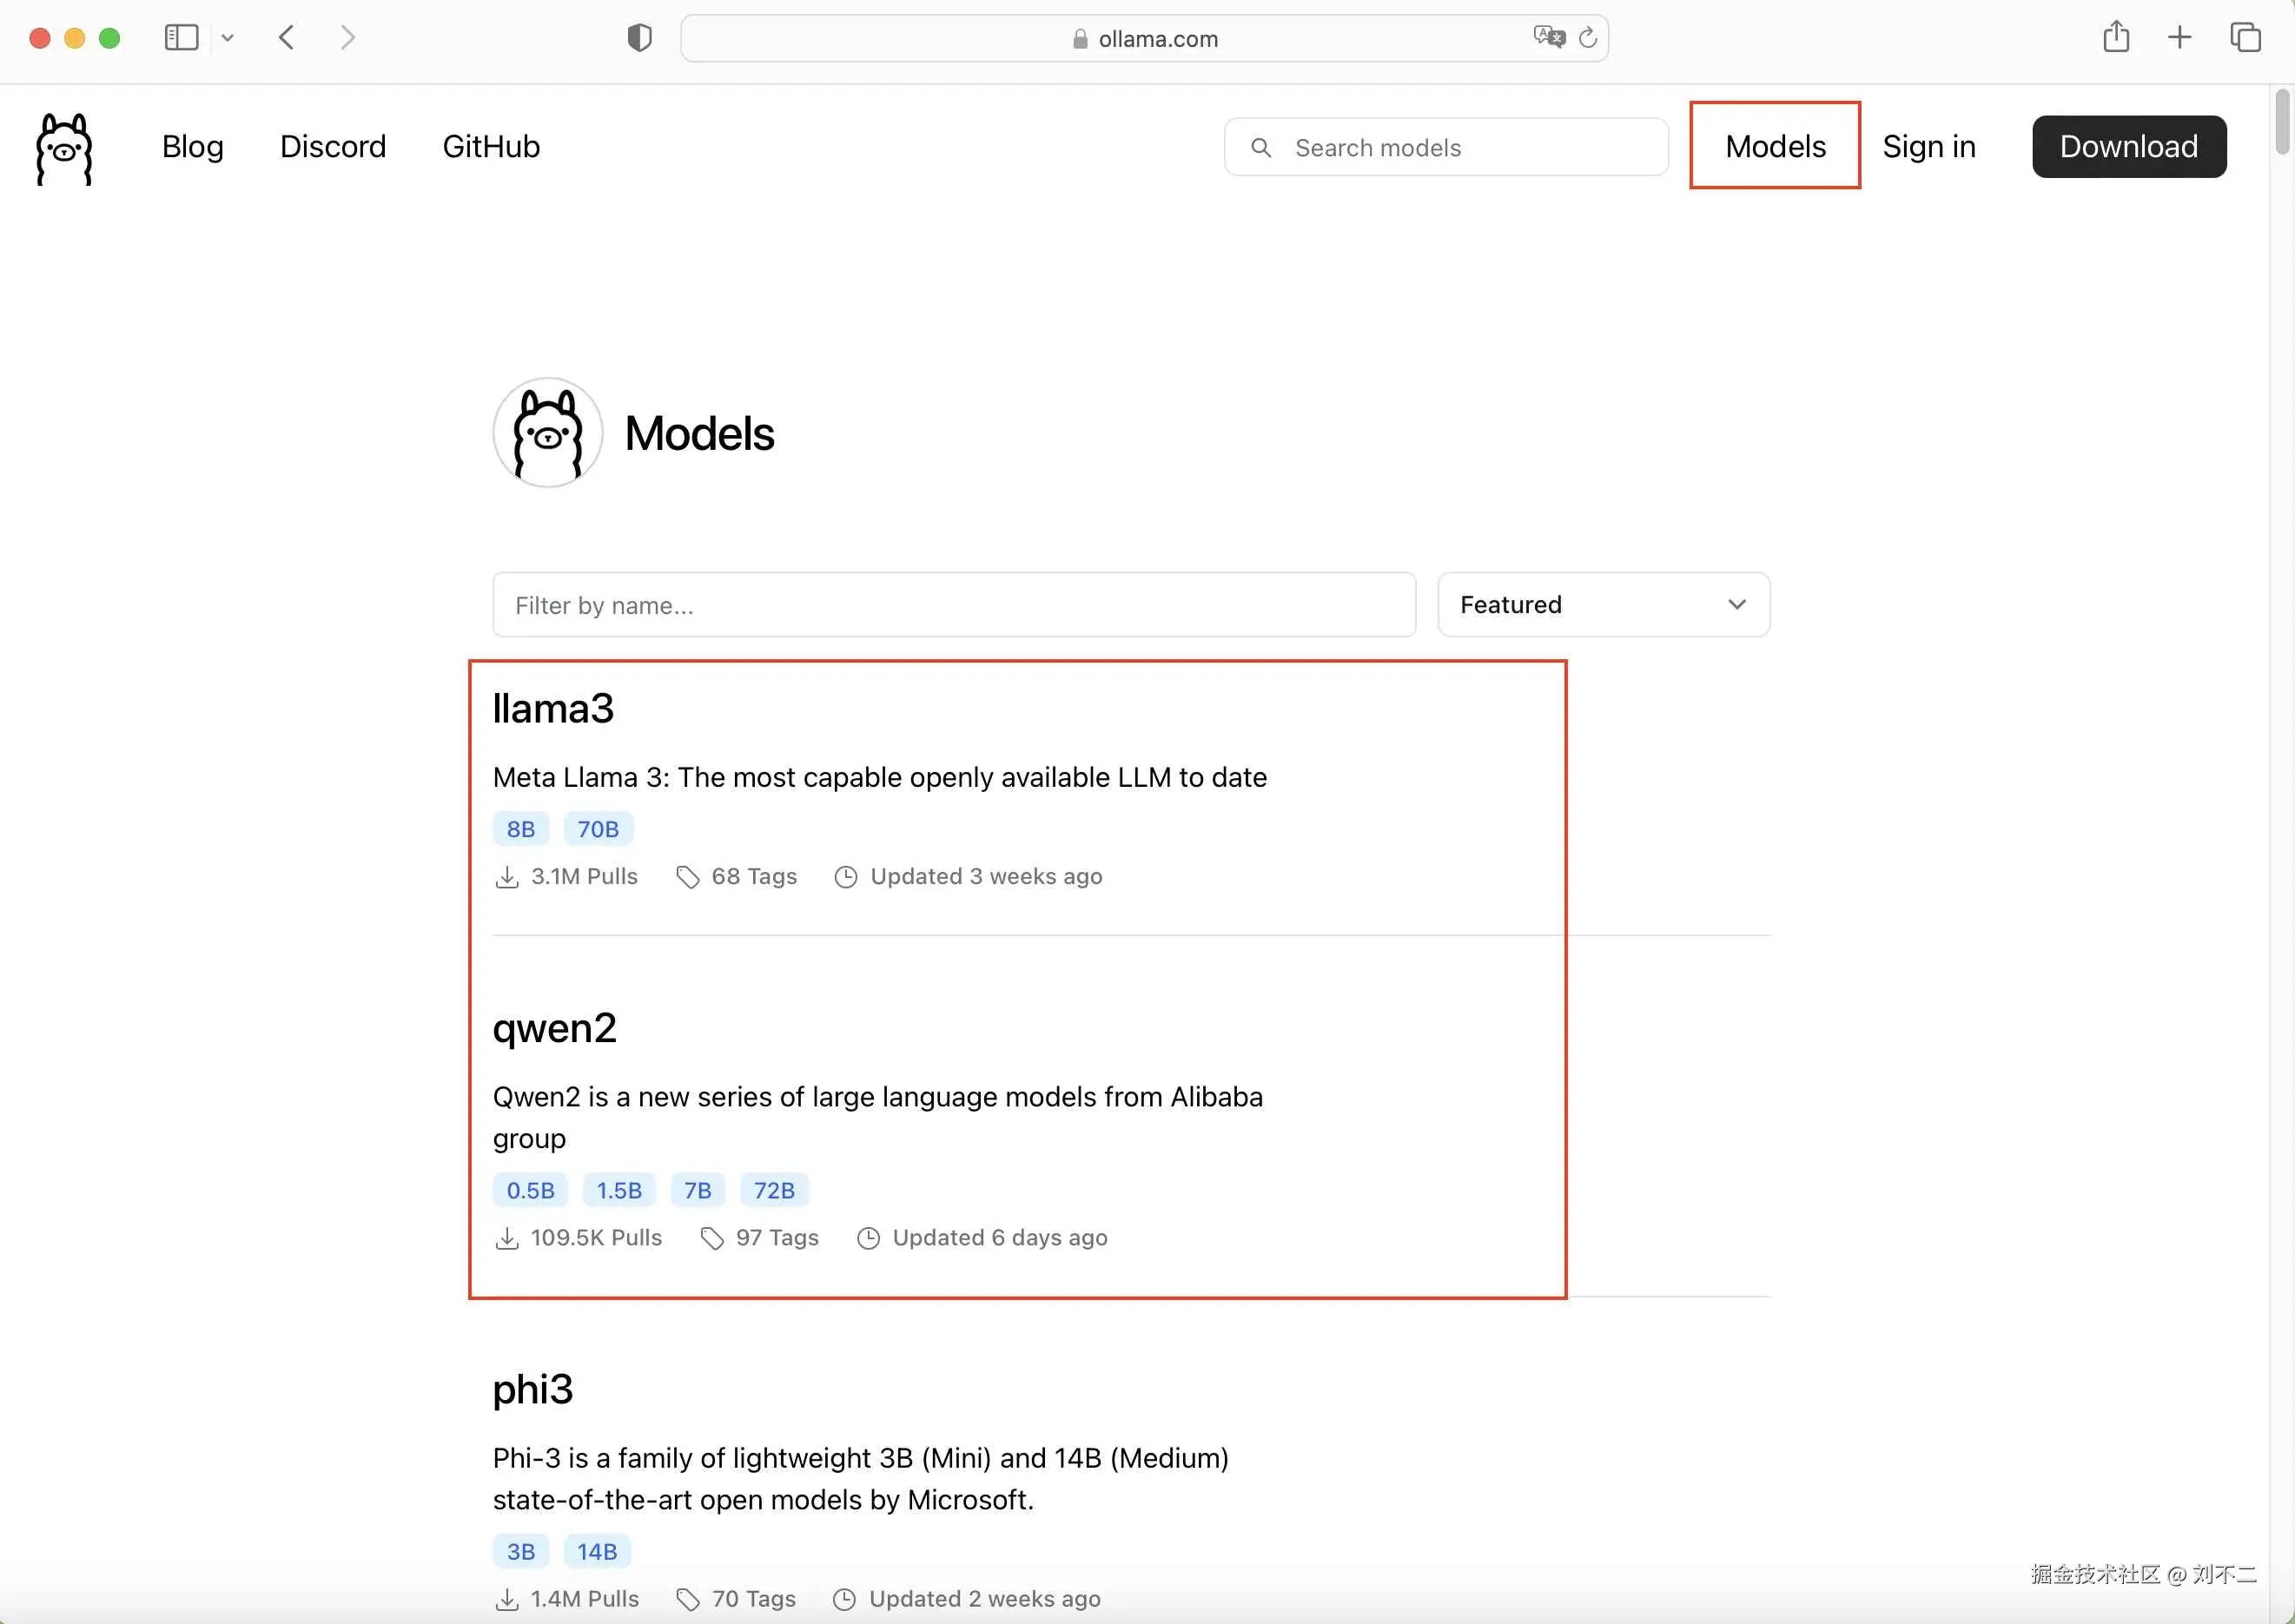Screen dimensions: 2295x1624
Task: Open the Featured sort dropdown
Action: 1603,605
